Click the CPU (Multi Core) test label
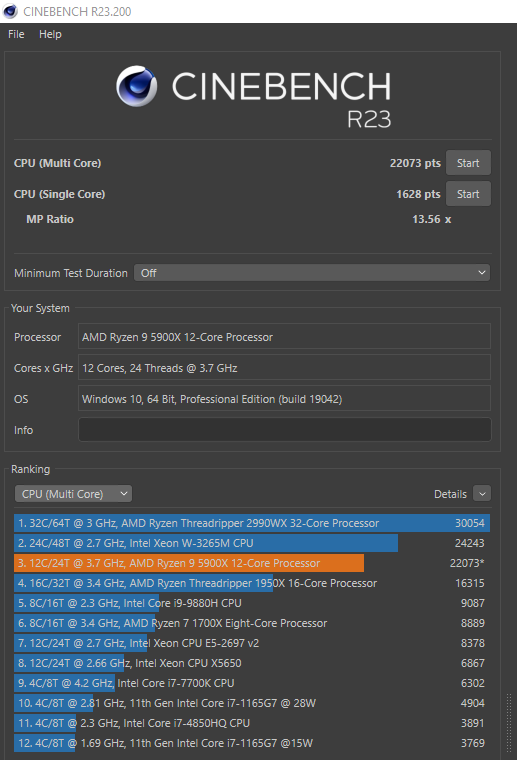The image size is (517, 760). [58, 163]
